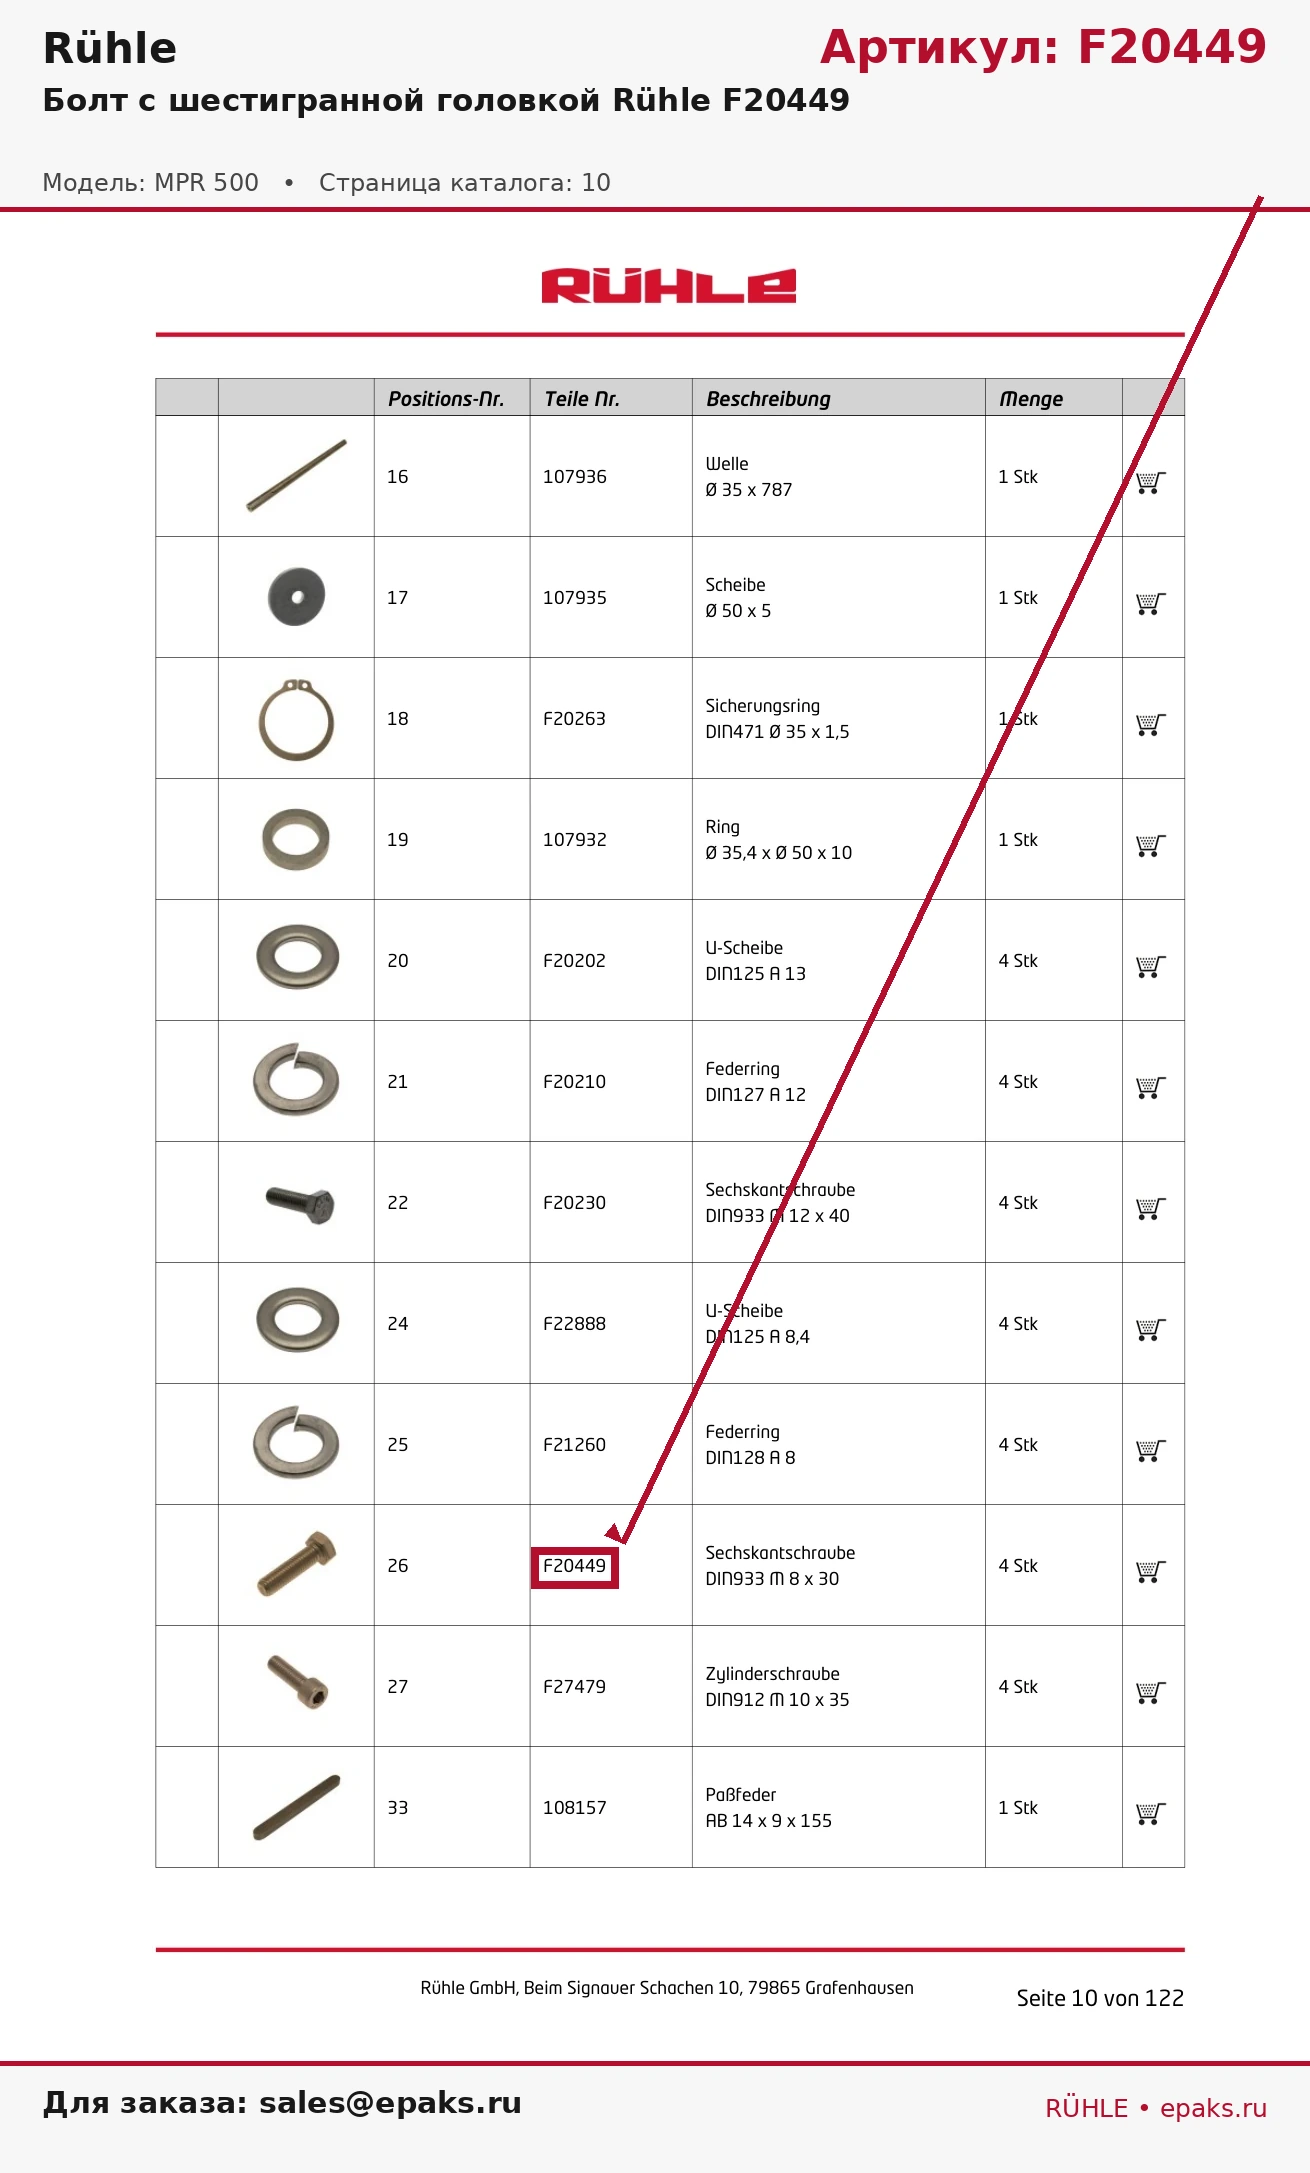Image resolution: width=1310 pixels, height=2173 pixels.
Task: Add Ring 107932 to shopping cart
Action: click(x=1151, y=845)
